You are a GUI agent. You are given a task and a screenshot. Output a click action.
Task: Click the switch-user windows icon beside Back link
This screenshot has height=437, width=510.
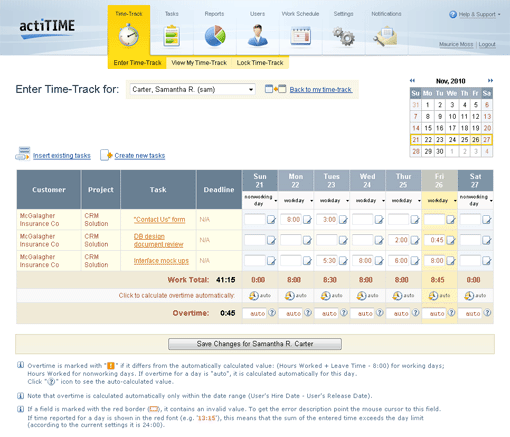point(275,89)
